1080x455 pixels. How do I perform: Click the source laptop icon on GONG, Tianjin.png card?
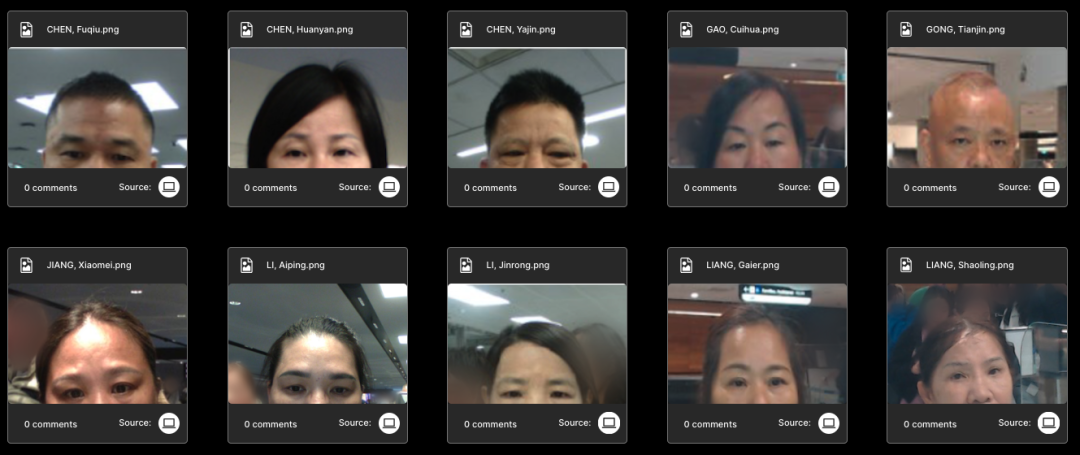point(1048,187)
